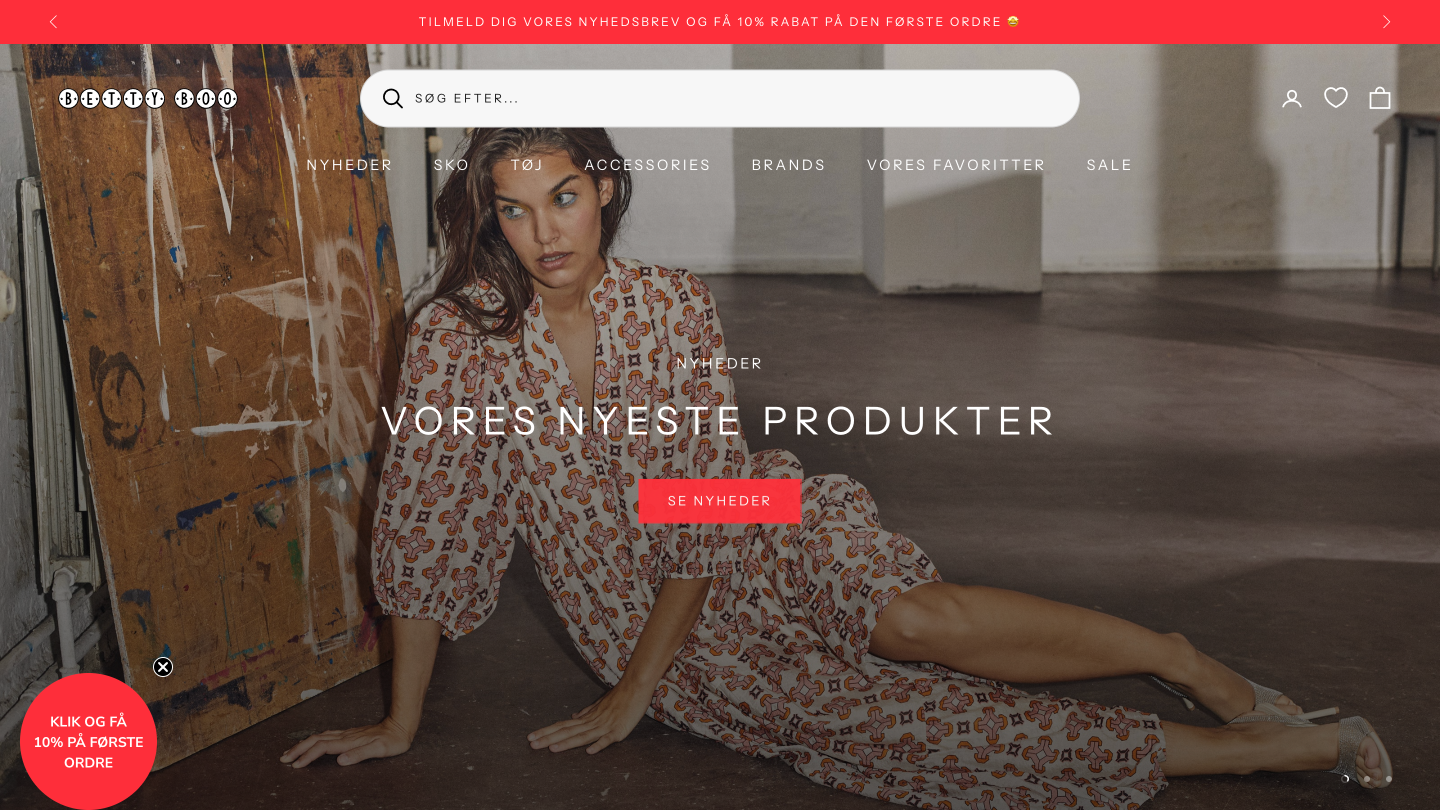The width and height of the screenshot is (1440, 810).
Task: Select first hero slideshow dot
Action: click(1345, 778)
